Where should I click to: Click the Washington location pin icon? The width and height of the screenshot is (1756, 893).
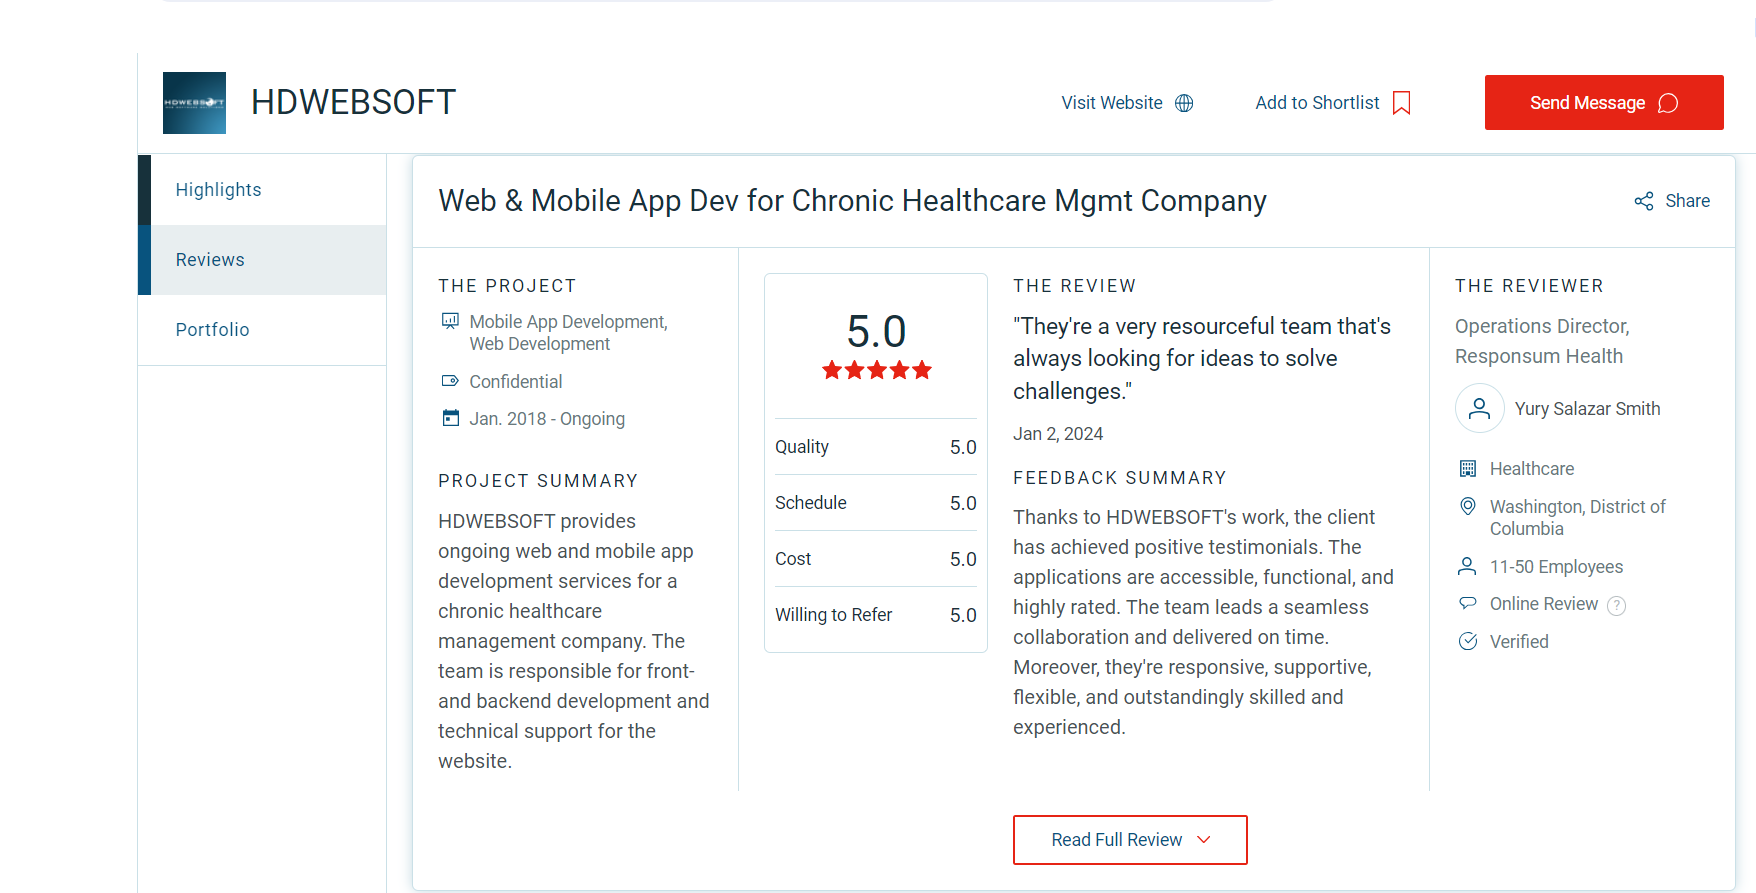click(1468, 507)
